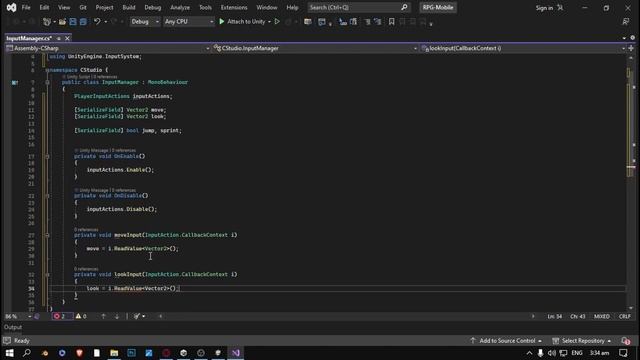Open the Attach to Unity dropdown arrow
Image resolution: width=640 pixels, height=360 pixels.
[x=269, y=22]
